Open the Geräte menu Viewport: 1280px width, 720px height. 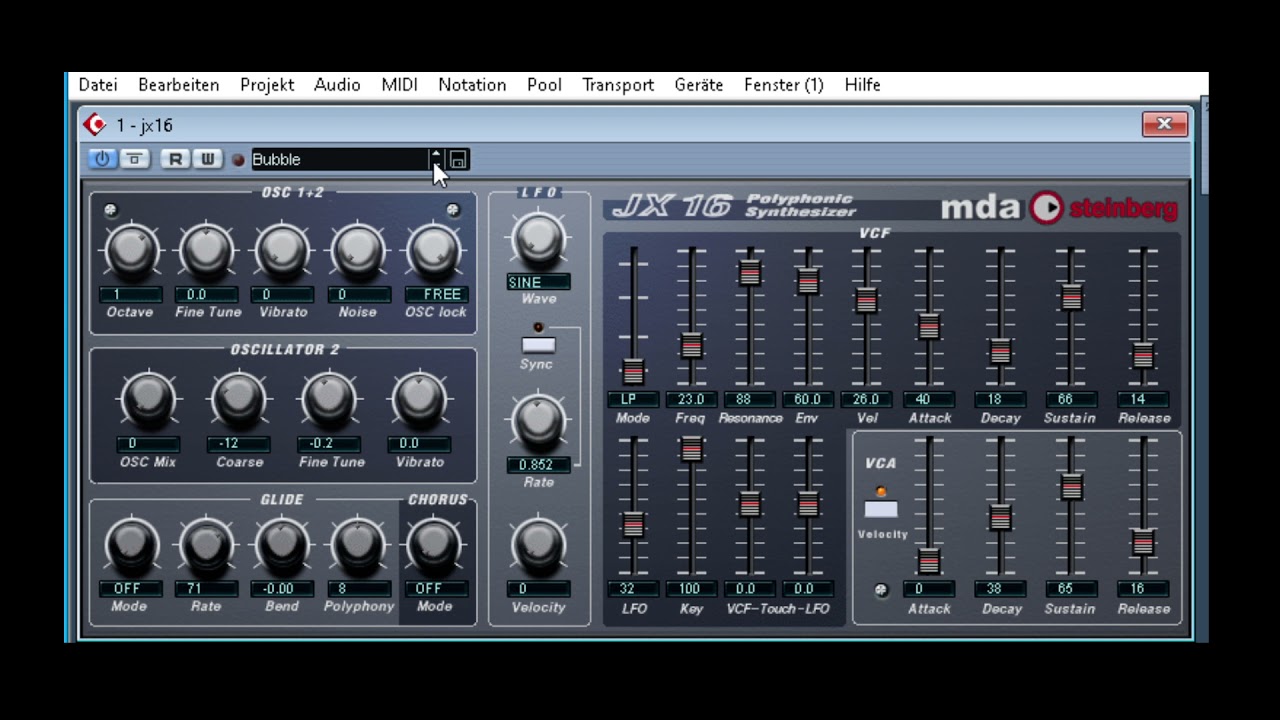699,85
